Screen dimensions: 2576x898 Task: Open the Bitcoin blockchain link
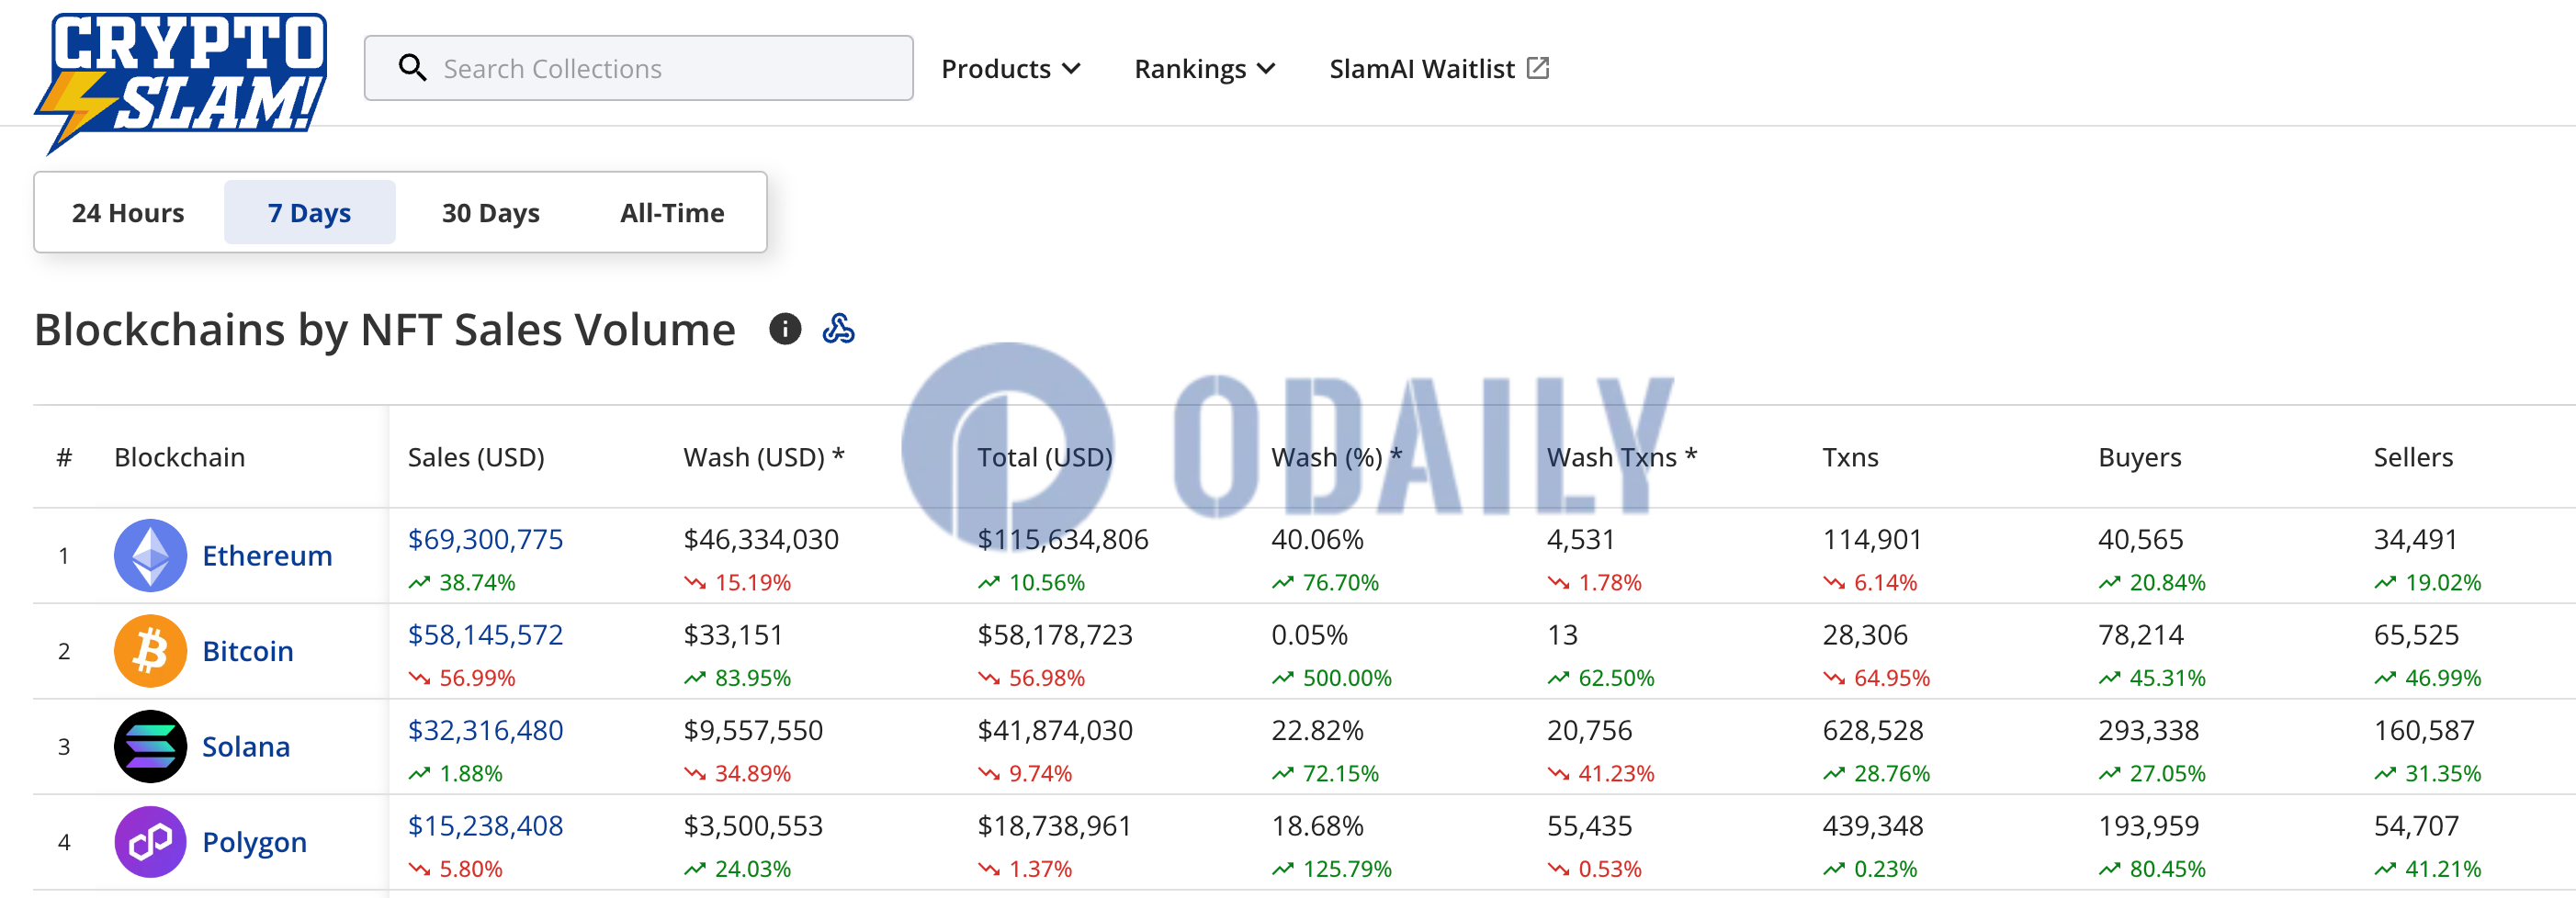pos(248,652)
